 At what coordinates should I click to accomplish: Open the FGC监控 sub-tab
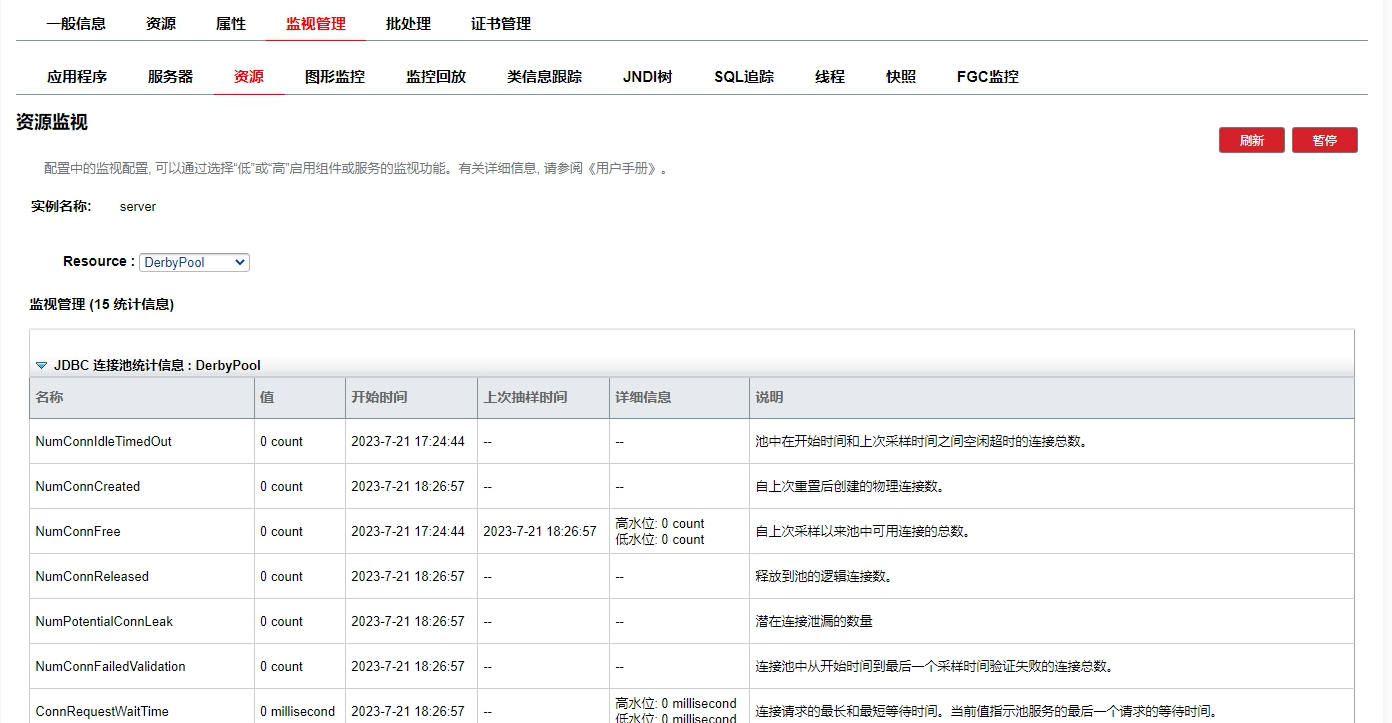(x=988, y=77)
